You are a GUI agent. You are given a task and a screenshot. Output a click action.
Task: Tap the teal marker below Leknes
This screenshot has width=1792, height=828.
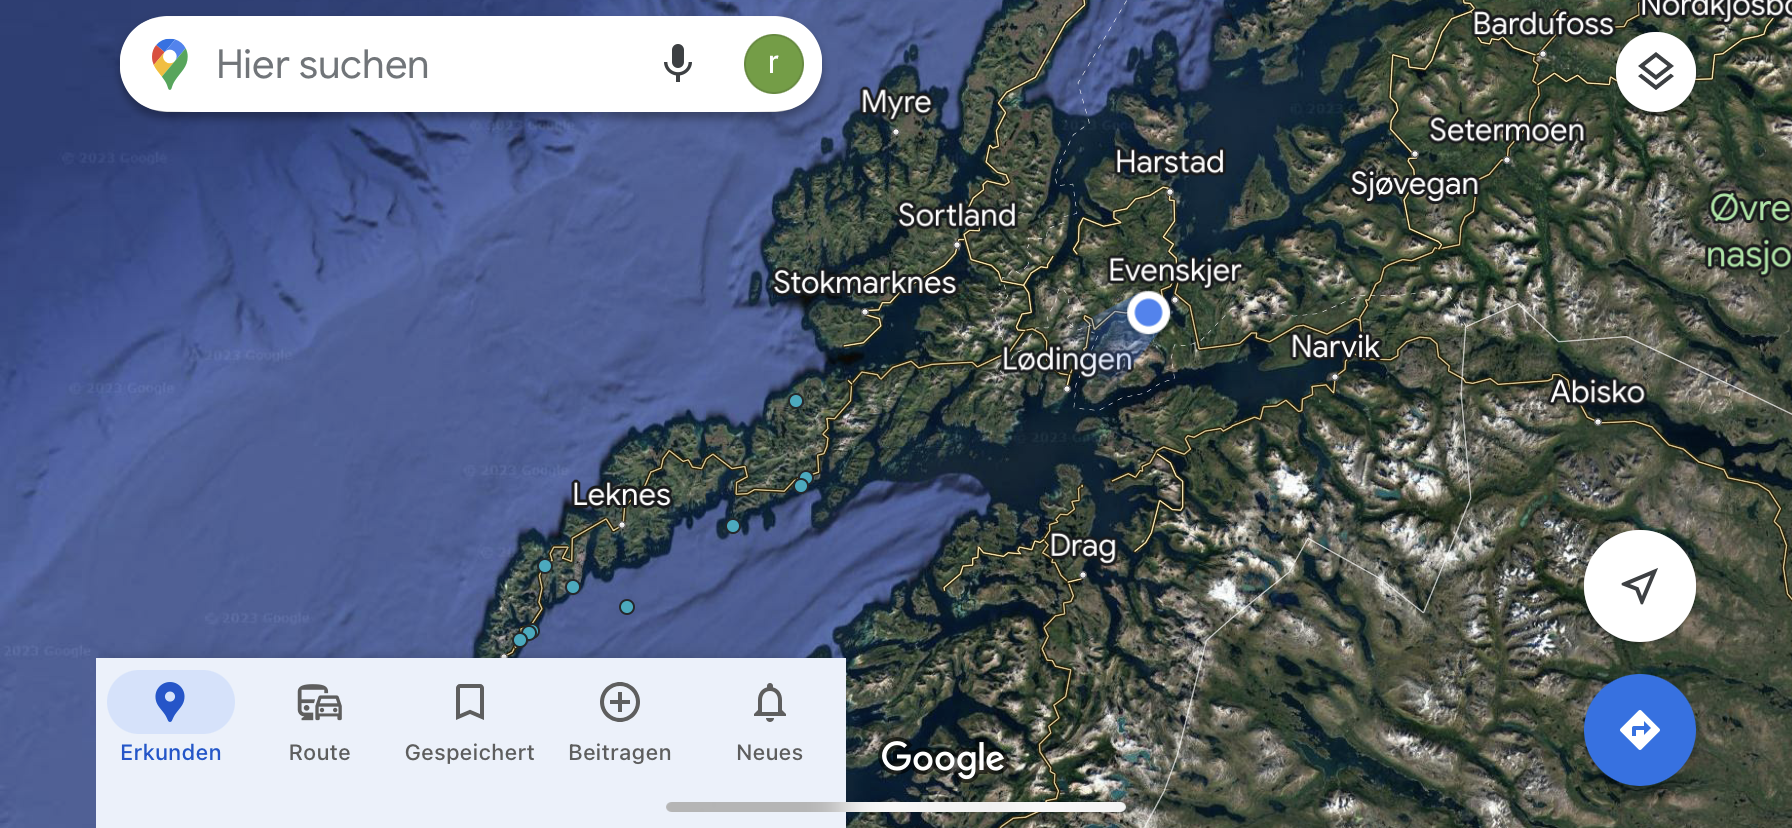pos(627,607)
